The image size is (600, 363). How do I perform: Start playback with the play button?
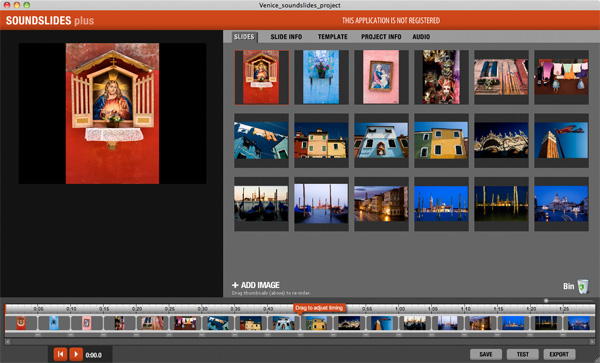click(x=76, y=354)
